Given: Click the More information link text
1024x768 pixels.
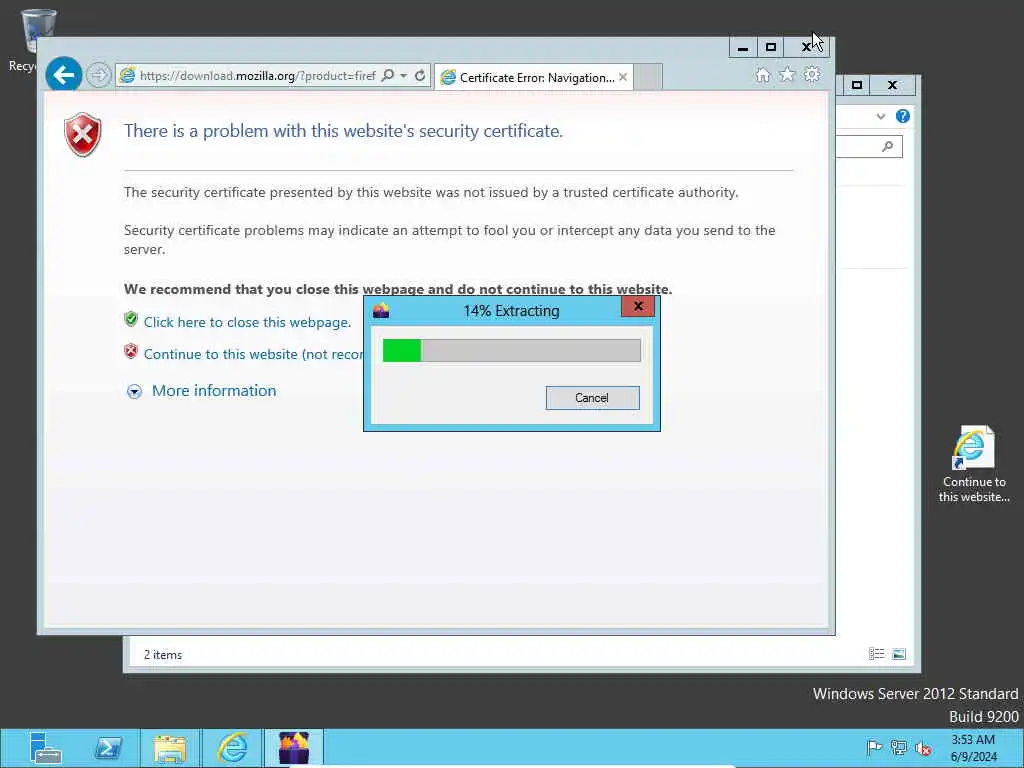Looking at the screenshot, I should coord(214,391).
